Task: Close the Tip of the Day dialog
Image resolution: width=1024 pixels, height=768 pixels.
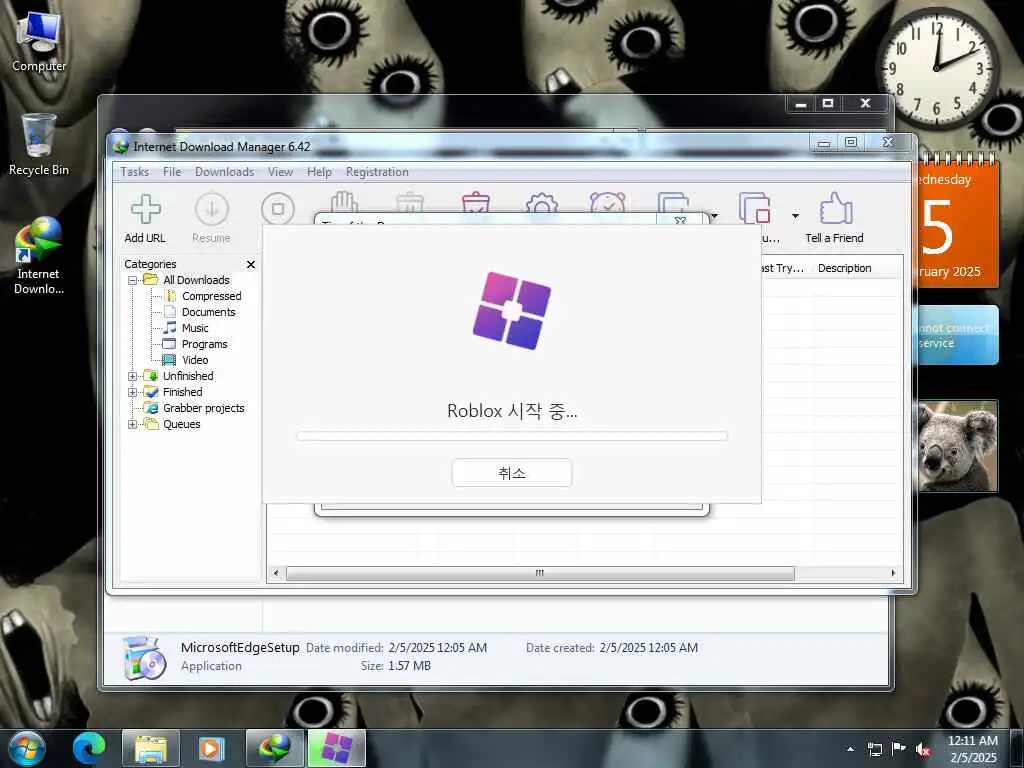Action: [x=680, y=220]
